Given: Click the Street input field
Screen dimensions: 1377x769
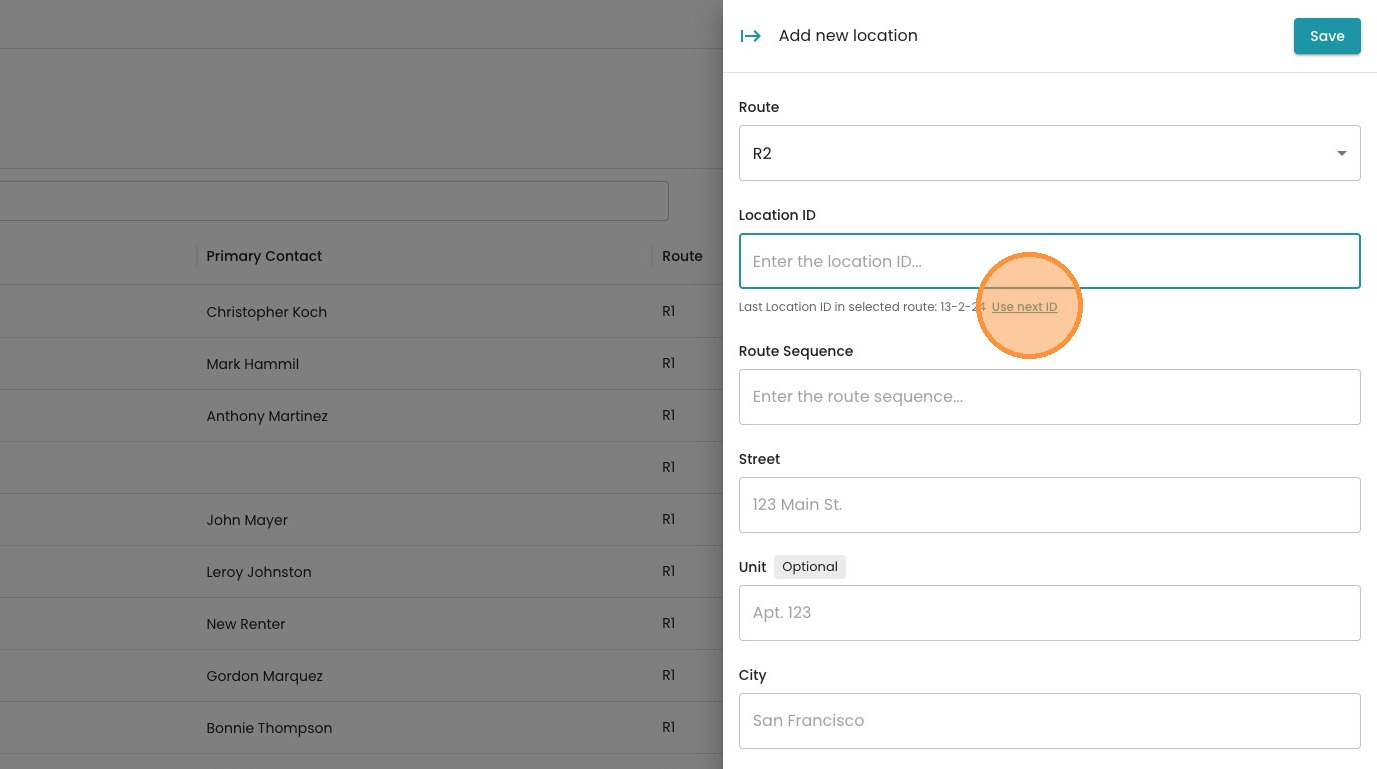Looking at the screenshot, I should 1049,505.
